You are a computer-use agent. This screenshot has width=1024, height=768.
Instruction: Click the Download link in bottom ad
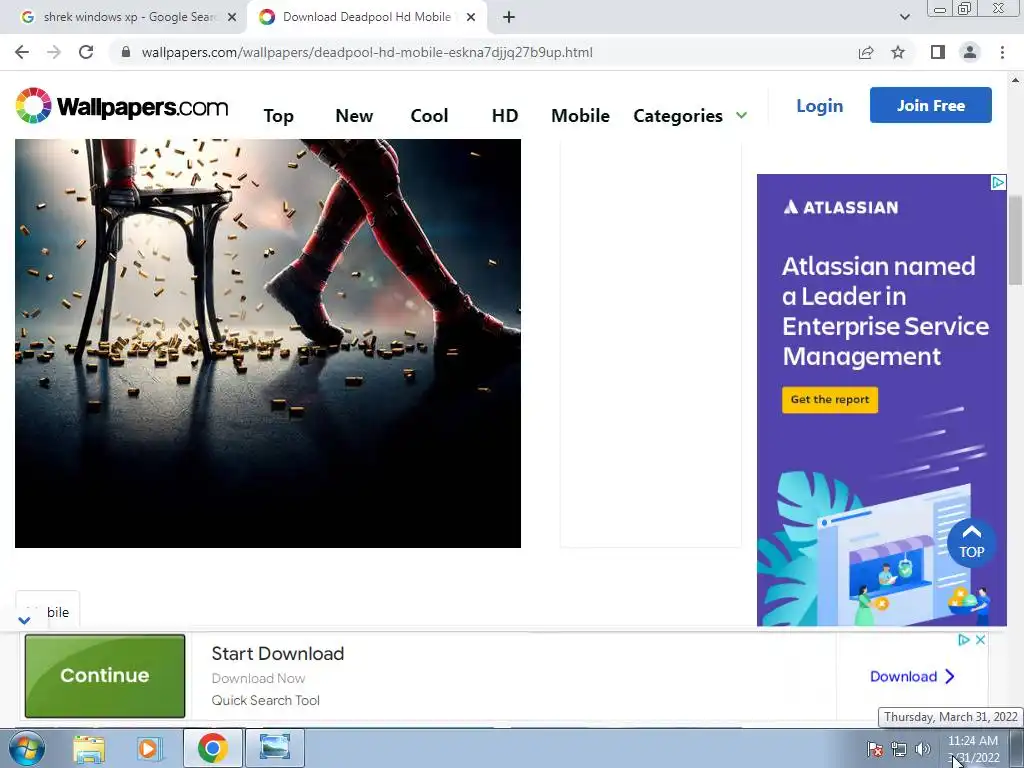(x=912, y=677)
